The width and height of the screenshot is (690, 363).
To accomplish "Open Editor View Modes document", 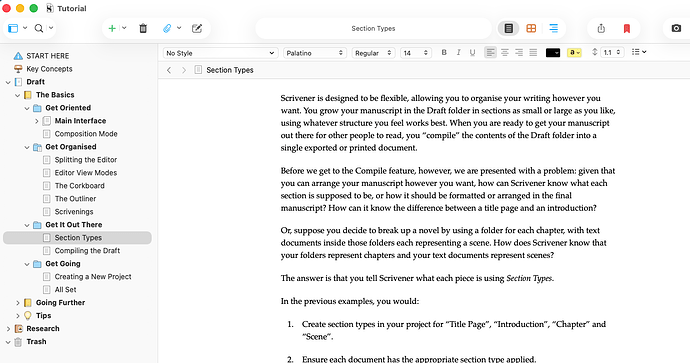I will click(x=85, y=172).
